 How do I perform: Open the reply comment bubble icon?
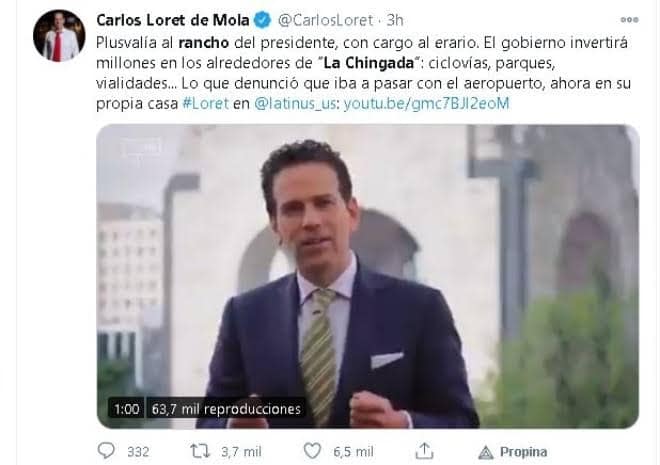coord(106,451)
